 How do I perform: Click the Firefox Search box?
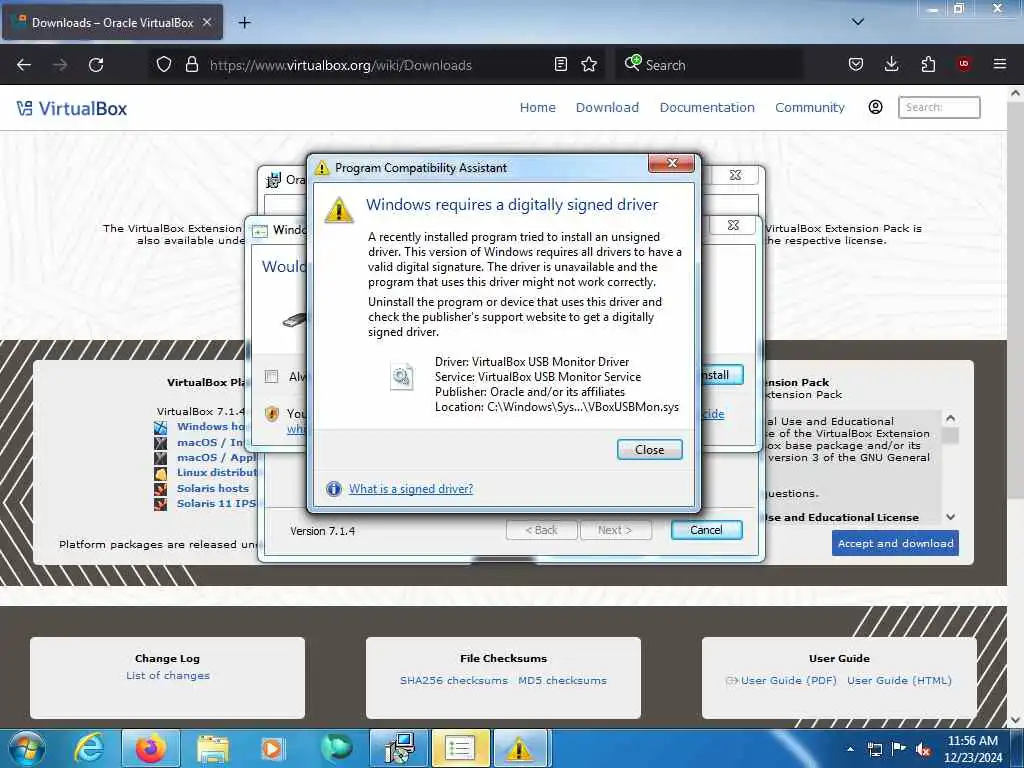click(709, 65)
